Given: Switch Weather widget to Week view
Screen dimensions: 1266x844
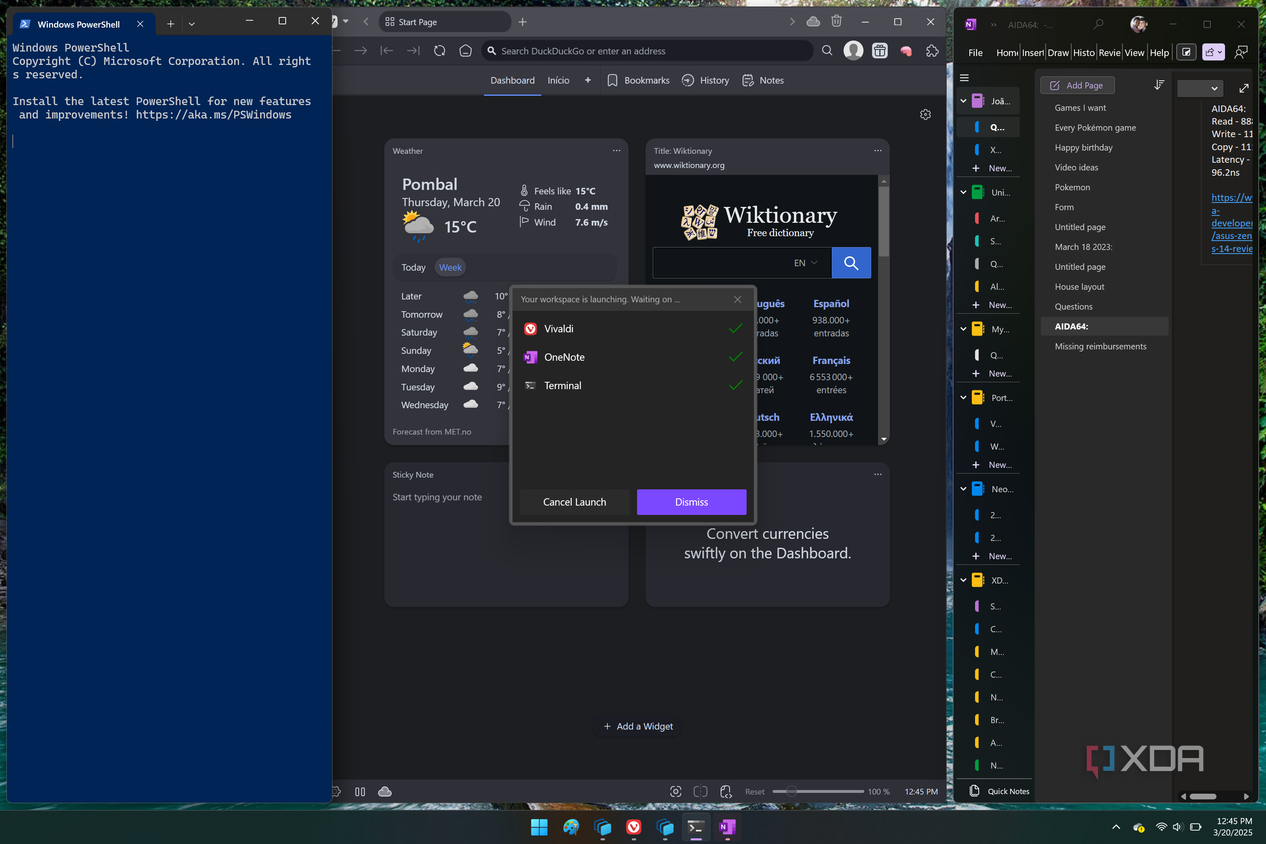Looking at the screenshot, I should 451,267.
